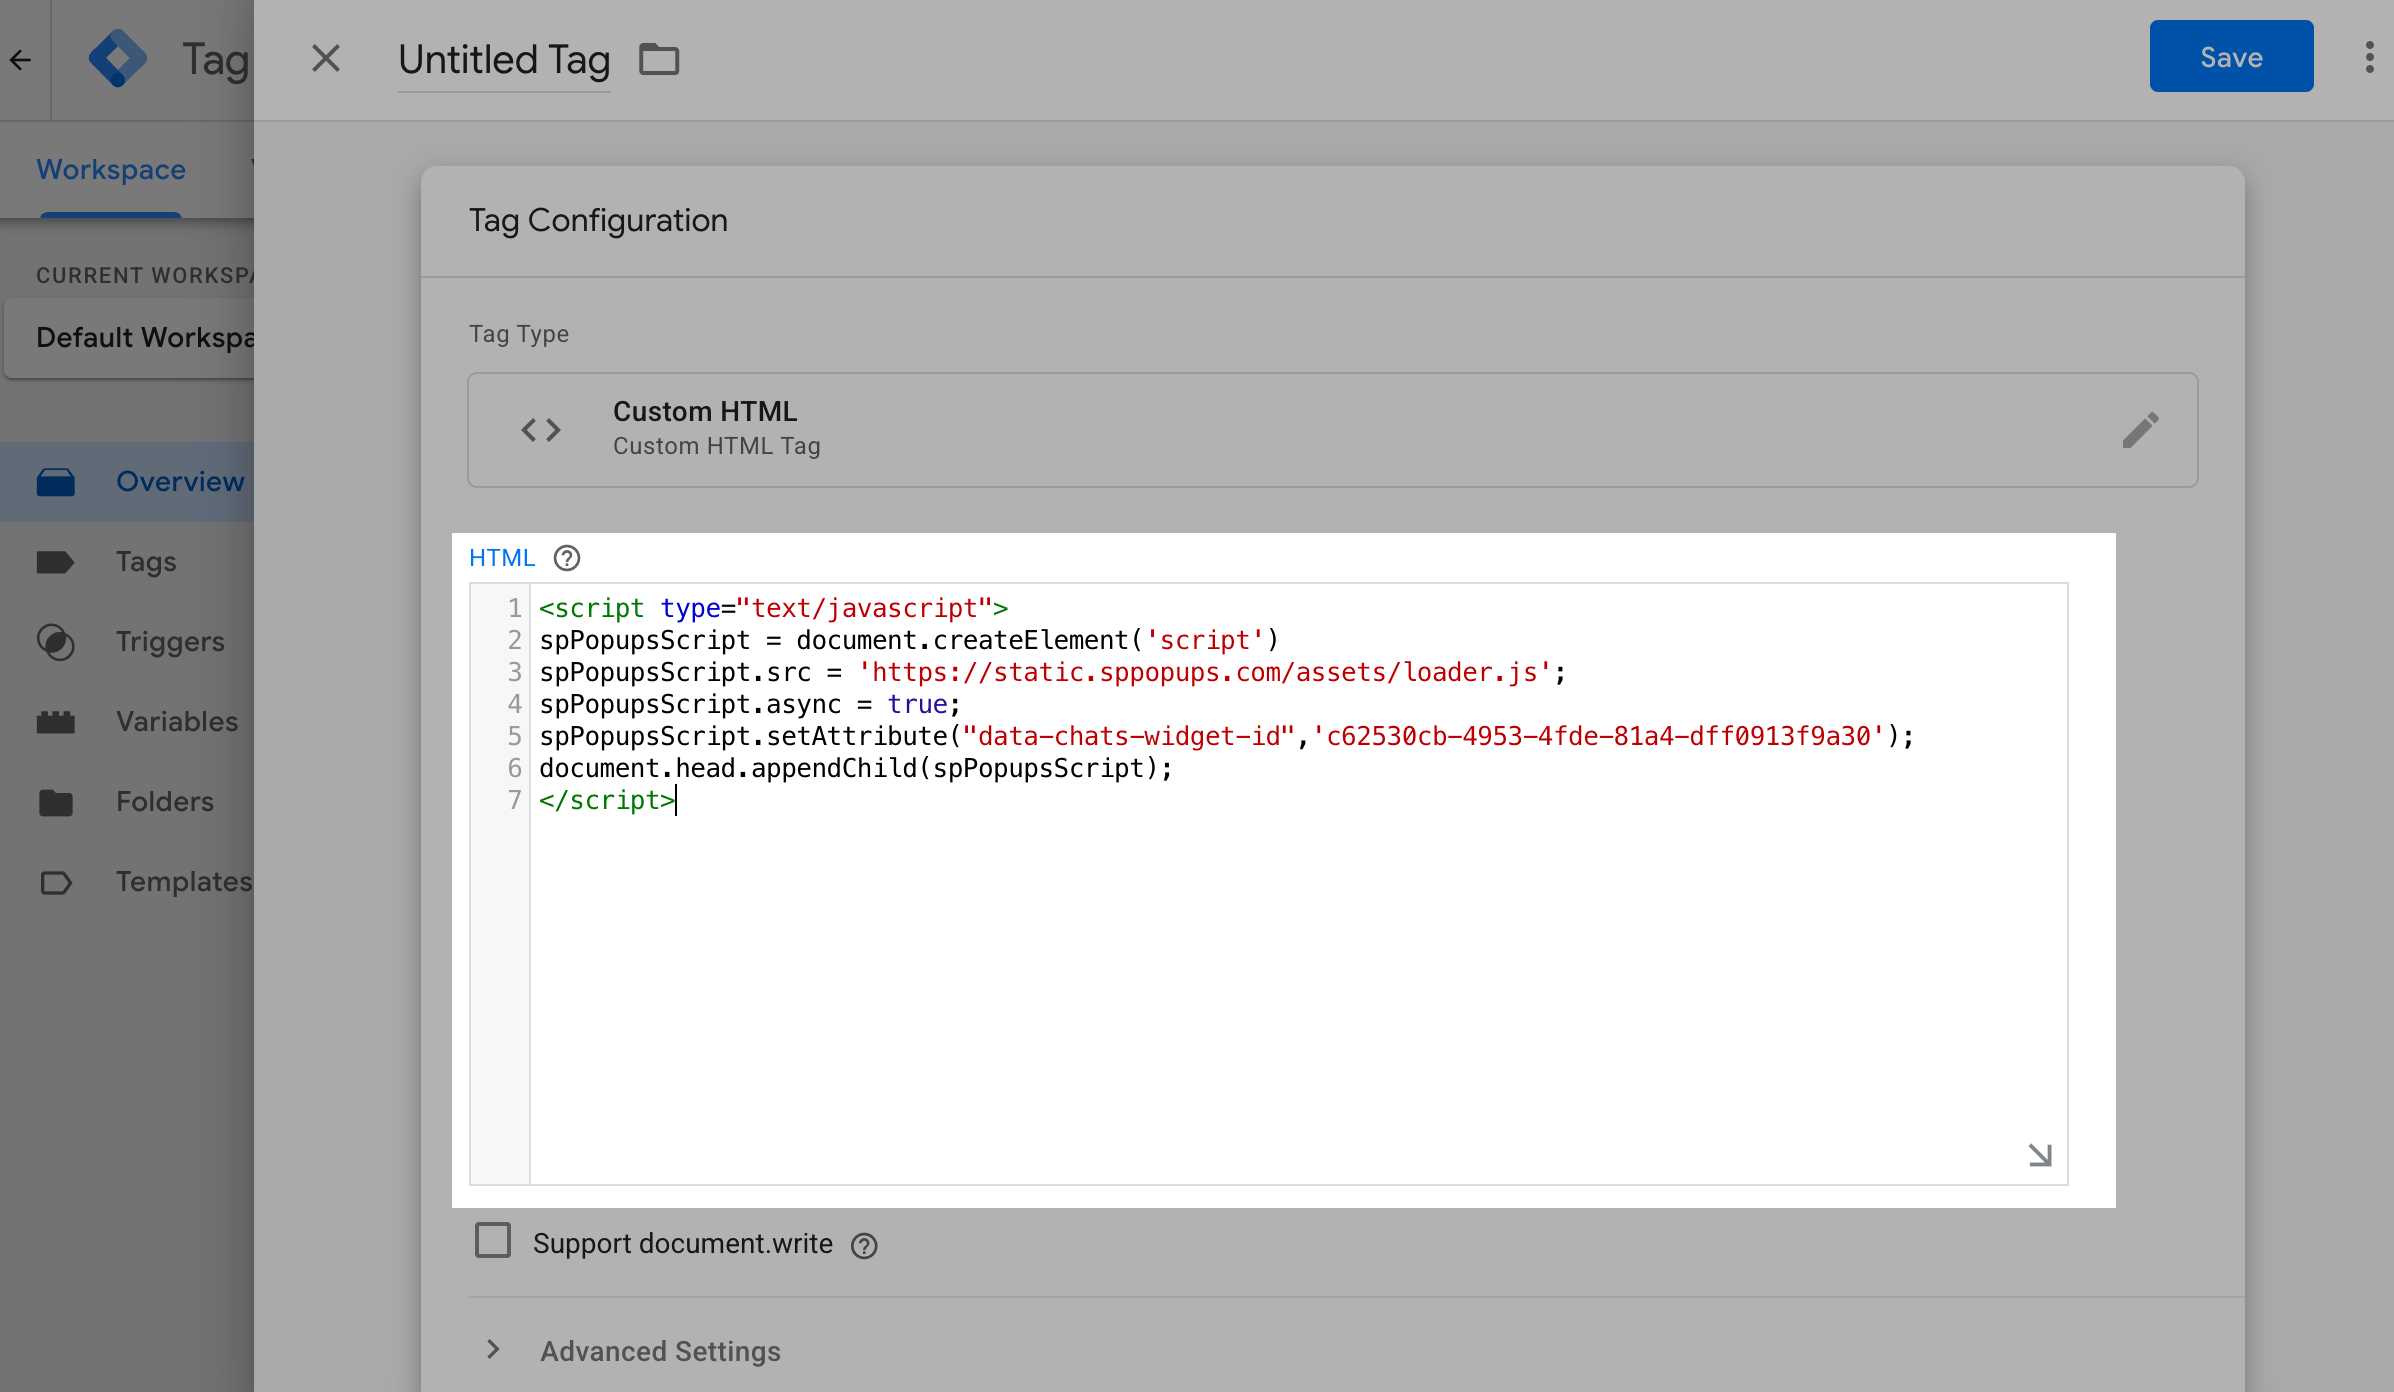2394x1392 pixels.
Task: Click the folder icon next to Untitled Tag
Action: tap(659, 60)
